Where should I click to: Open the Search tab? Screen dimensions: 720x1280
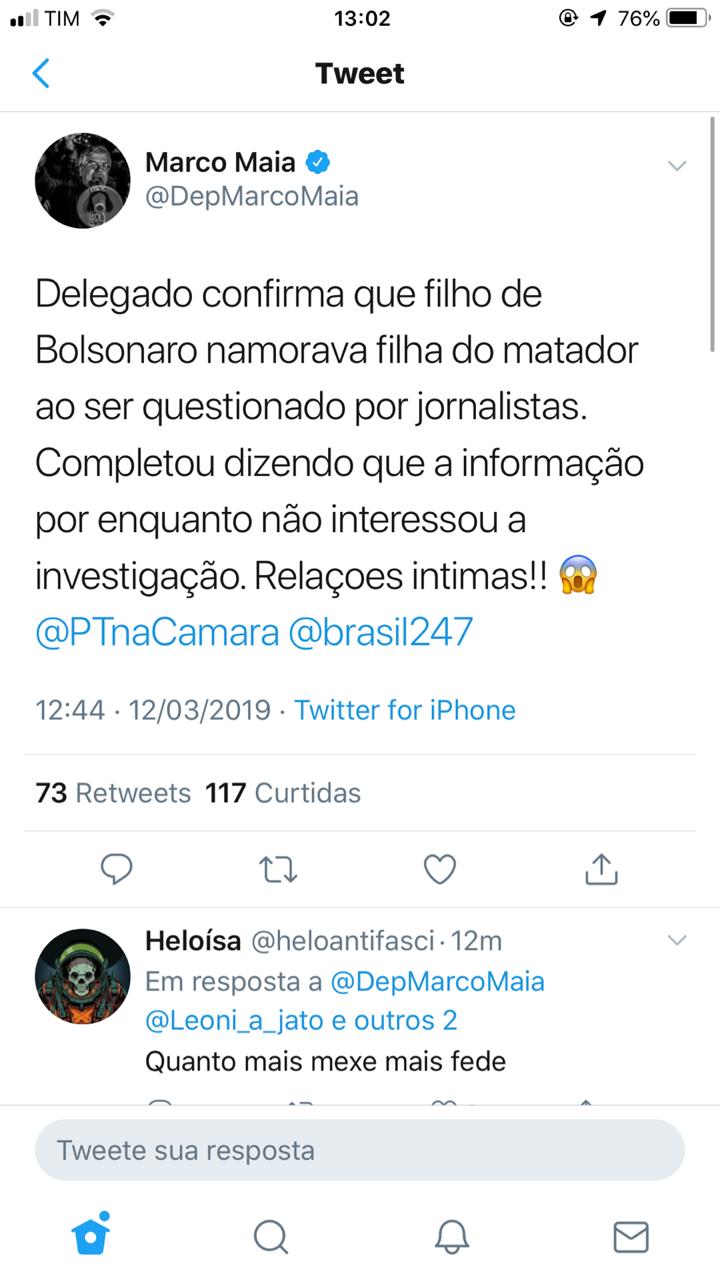point(270,1237)
